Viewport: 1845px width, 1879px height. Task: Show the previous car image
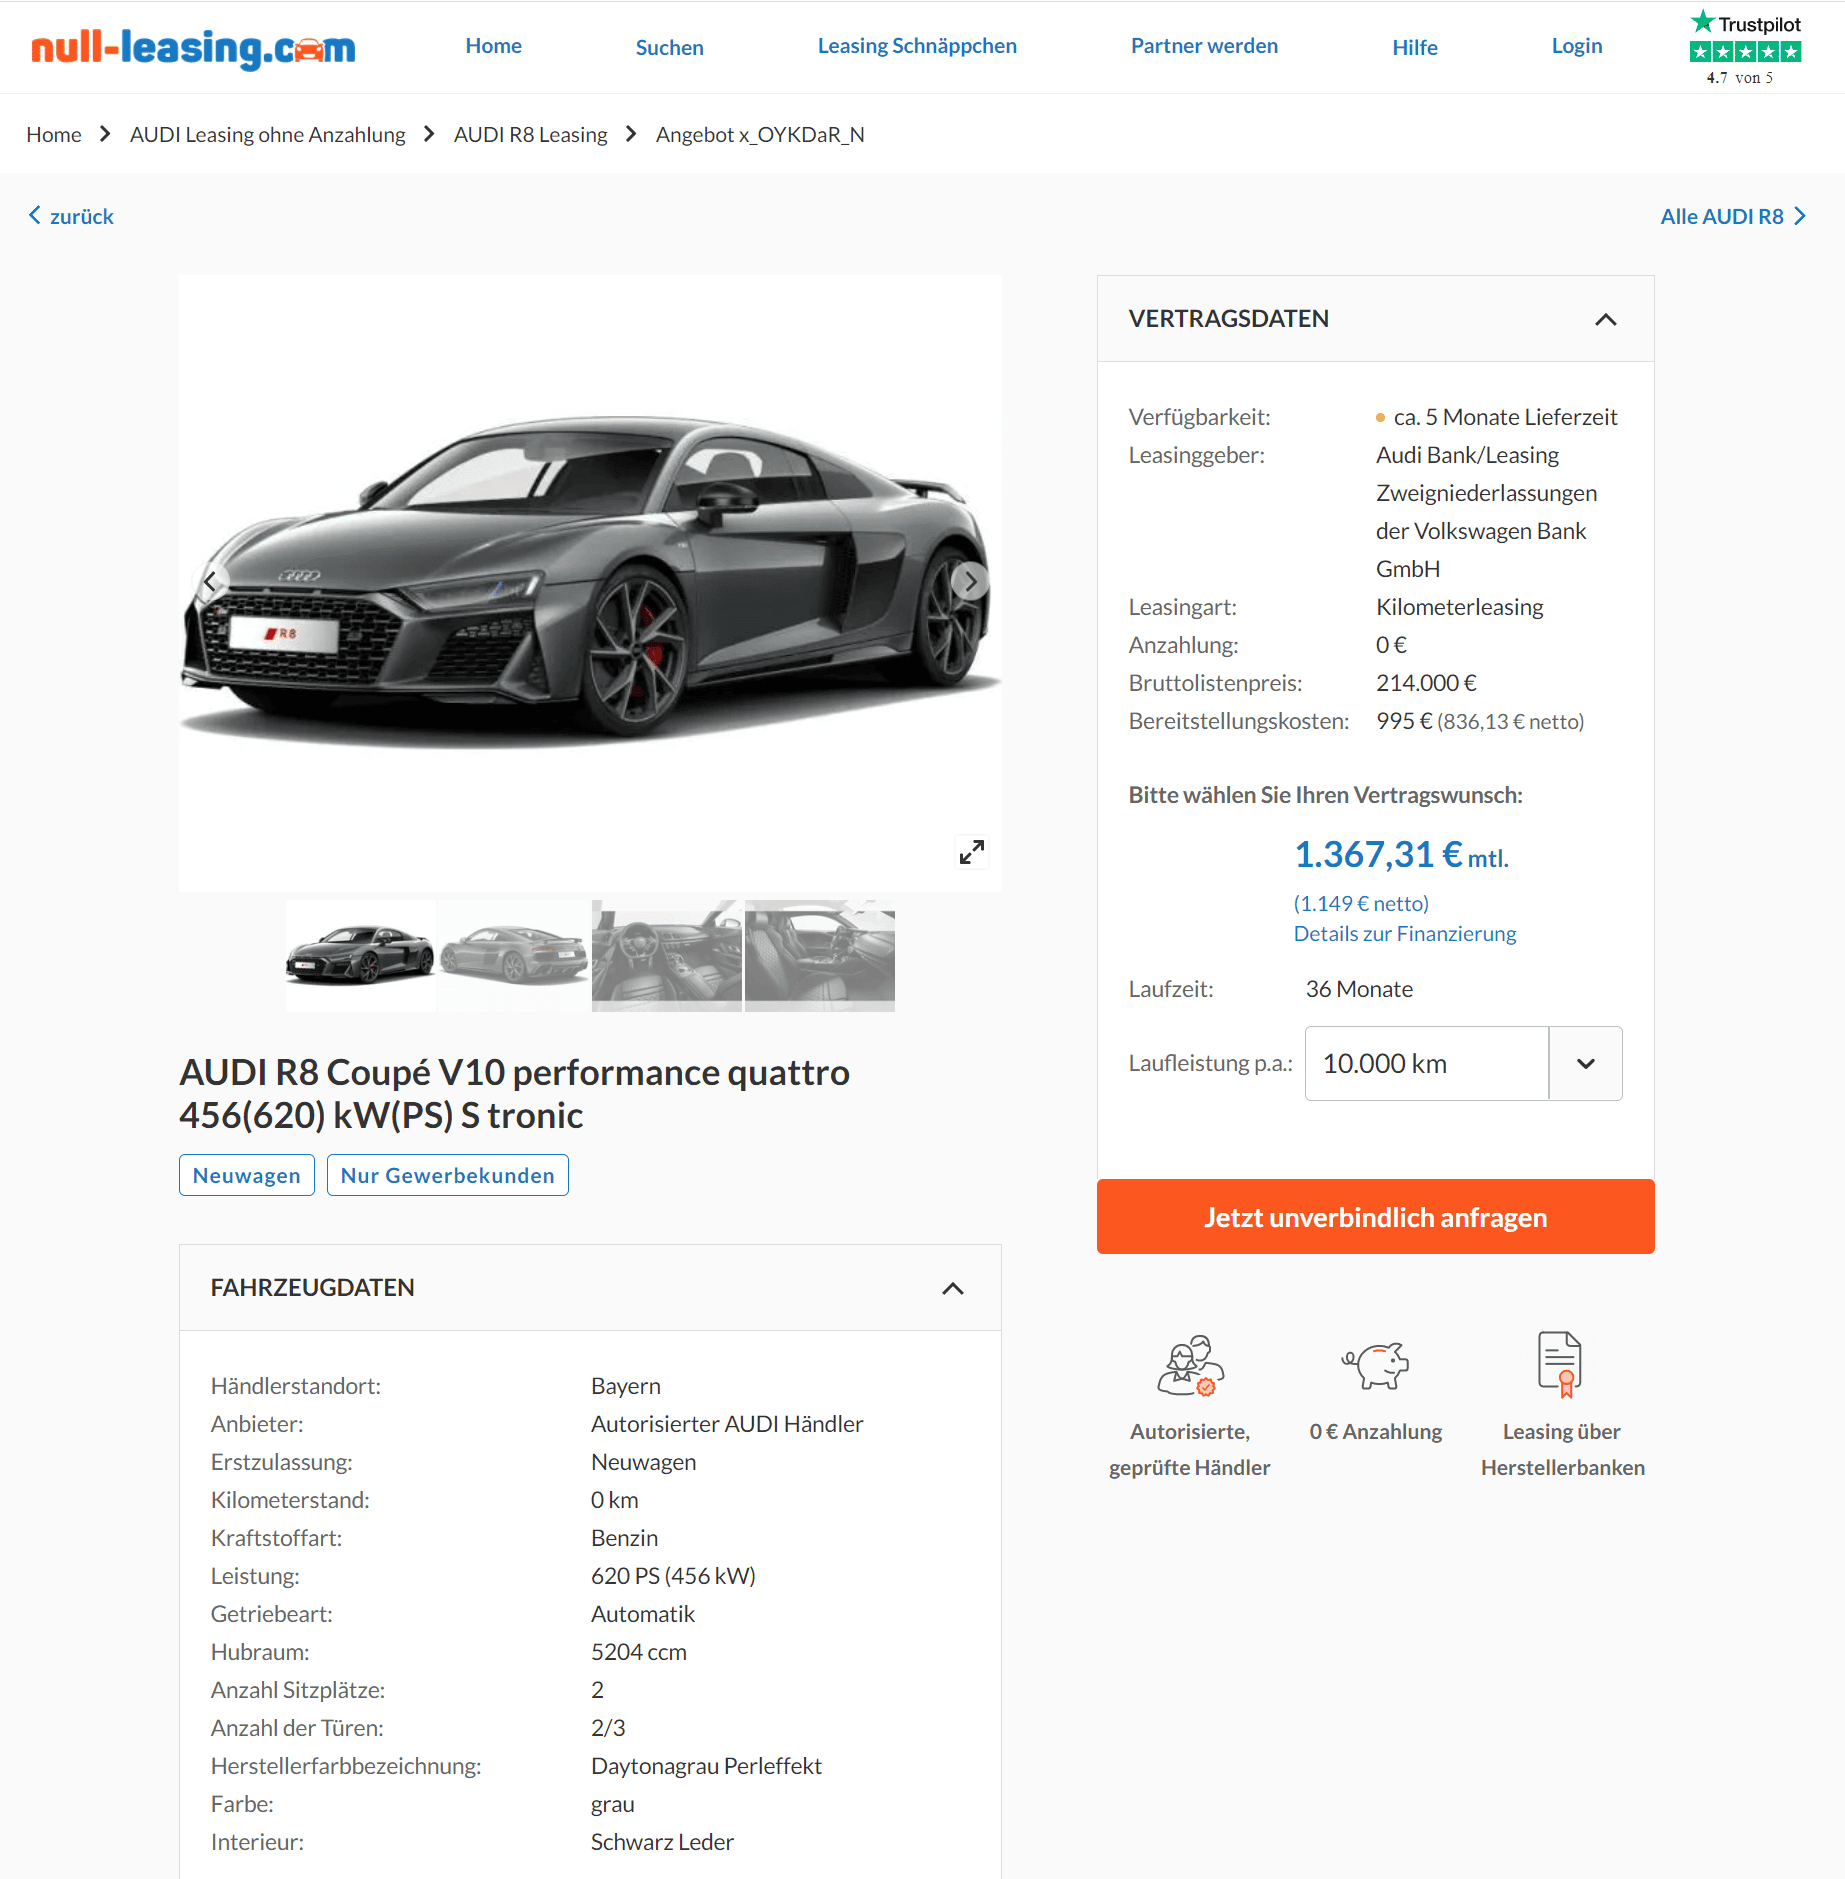pyautogui.click(x=211, y=581)
